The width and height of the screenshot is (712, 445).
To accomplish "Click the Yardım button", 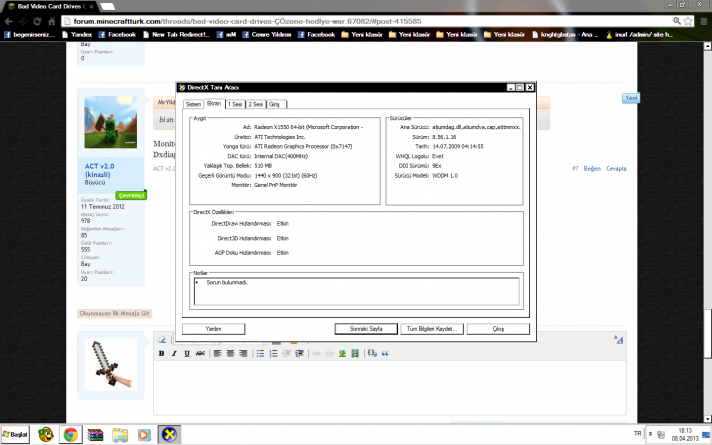I will coord(213,329).
